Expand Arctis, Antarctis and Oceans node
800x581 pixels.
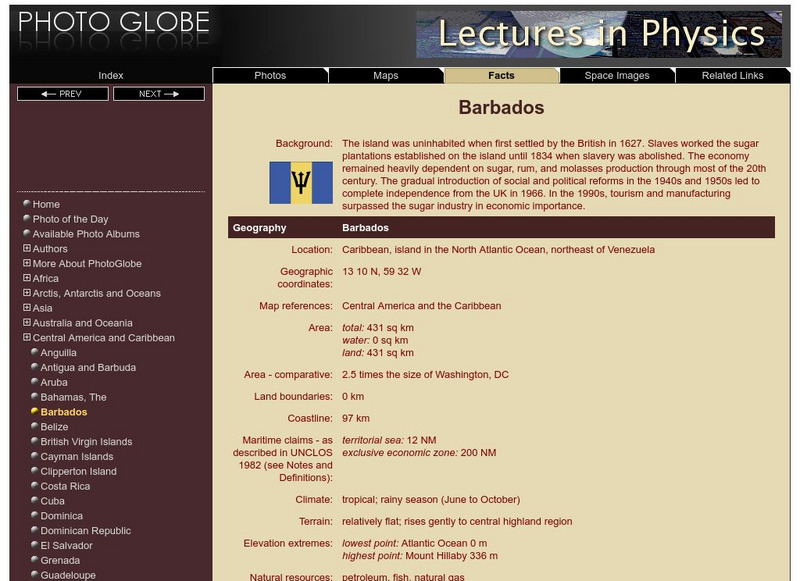point(27,293)
